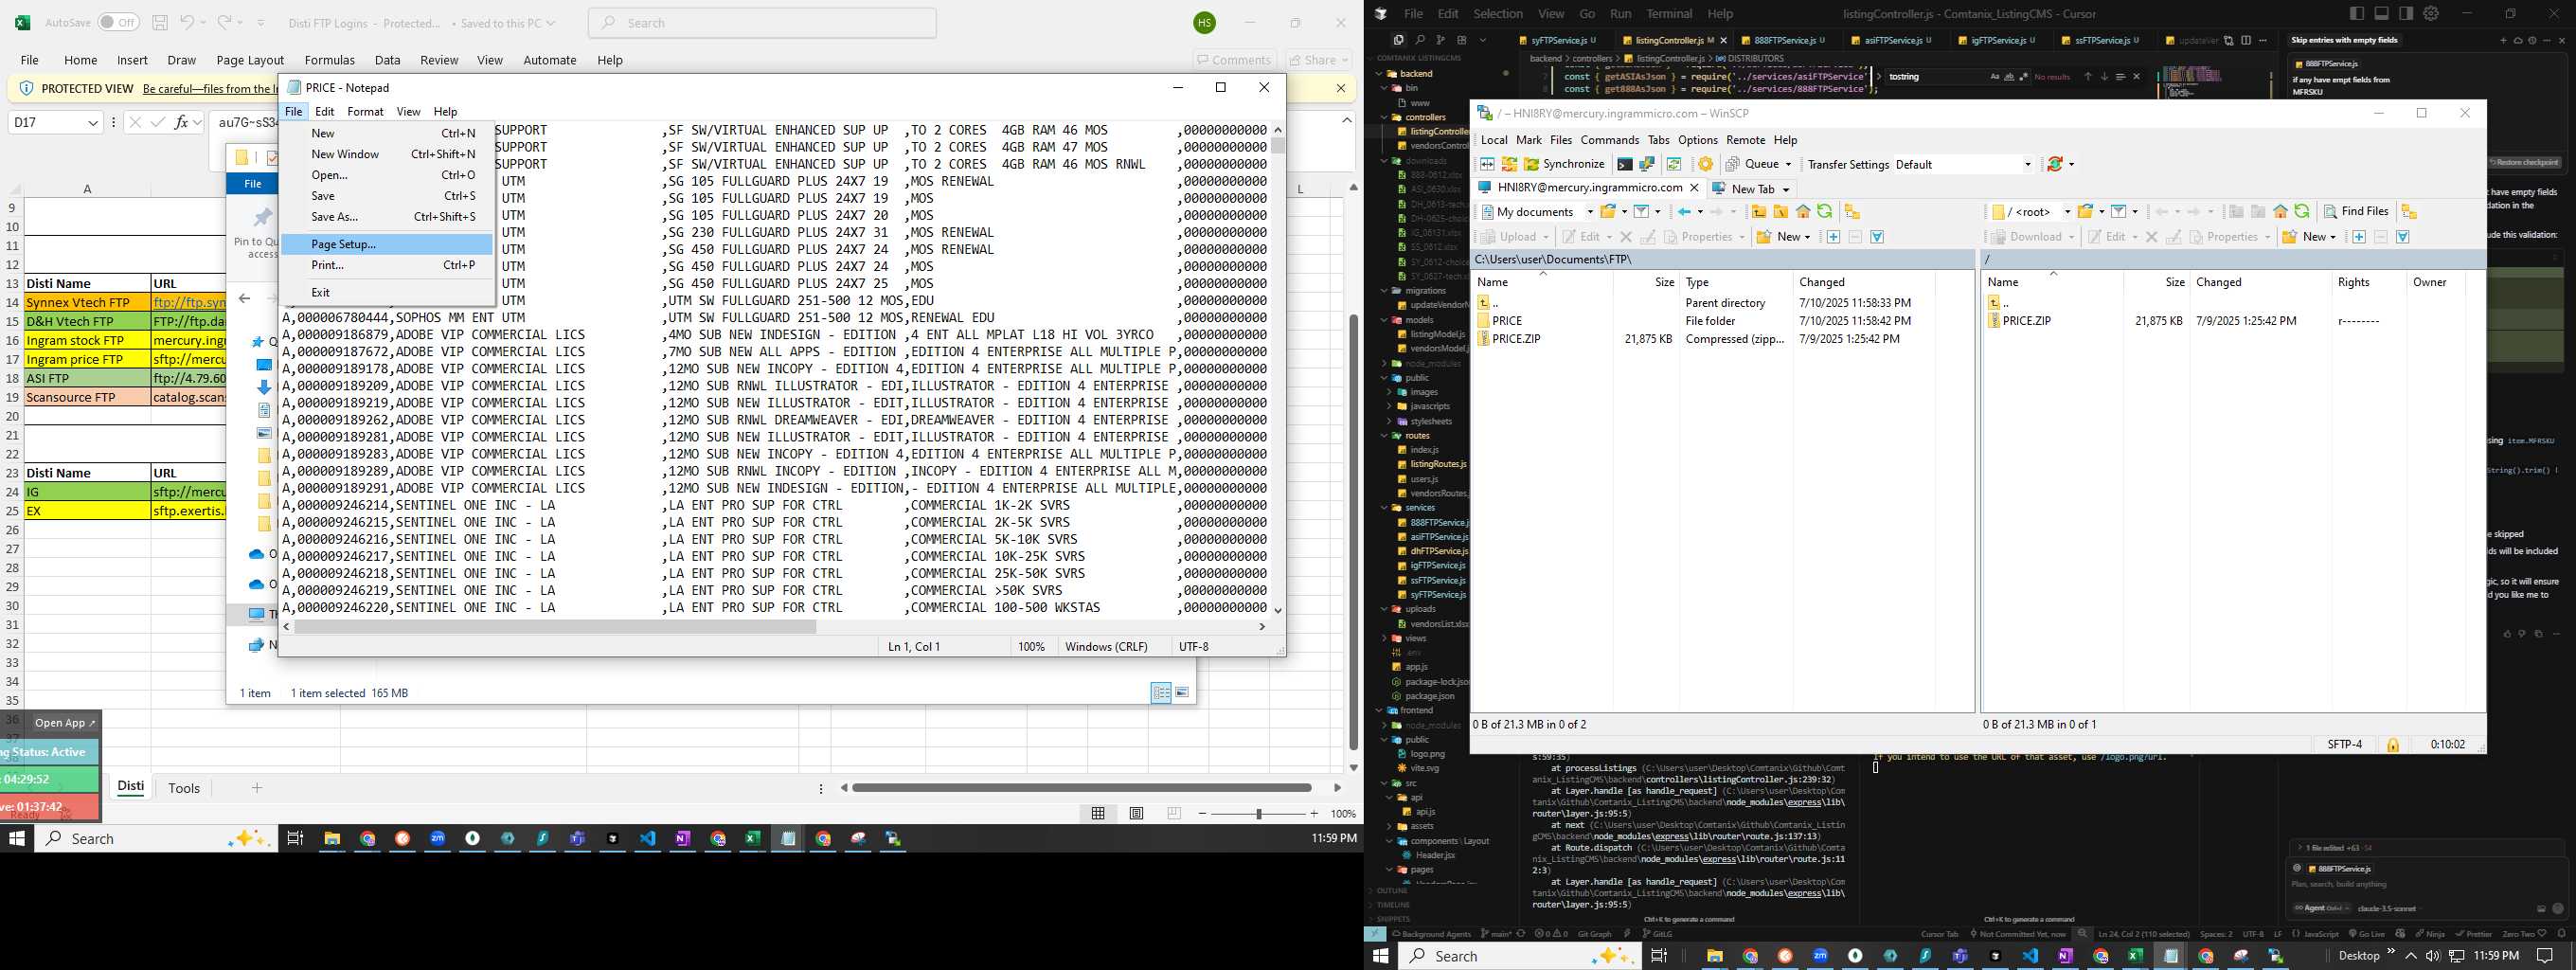This screenshot has height=970, width=2576.
Task: Collapse the backend folder in Cursor explorer
Action: click(1414, 73)
